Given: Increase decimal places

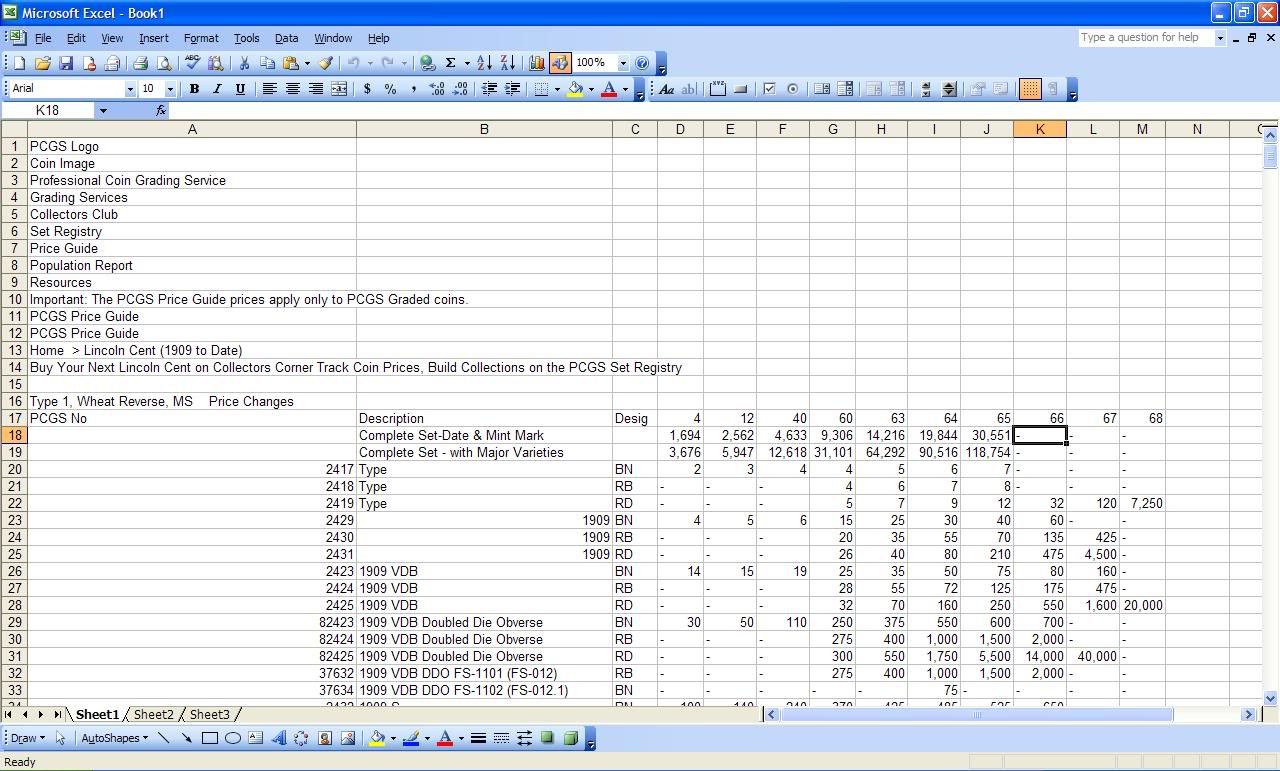Looking at the screenshot, I should coord(437,89).
